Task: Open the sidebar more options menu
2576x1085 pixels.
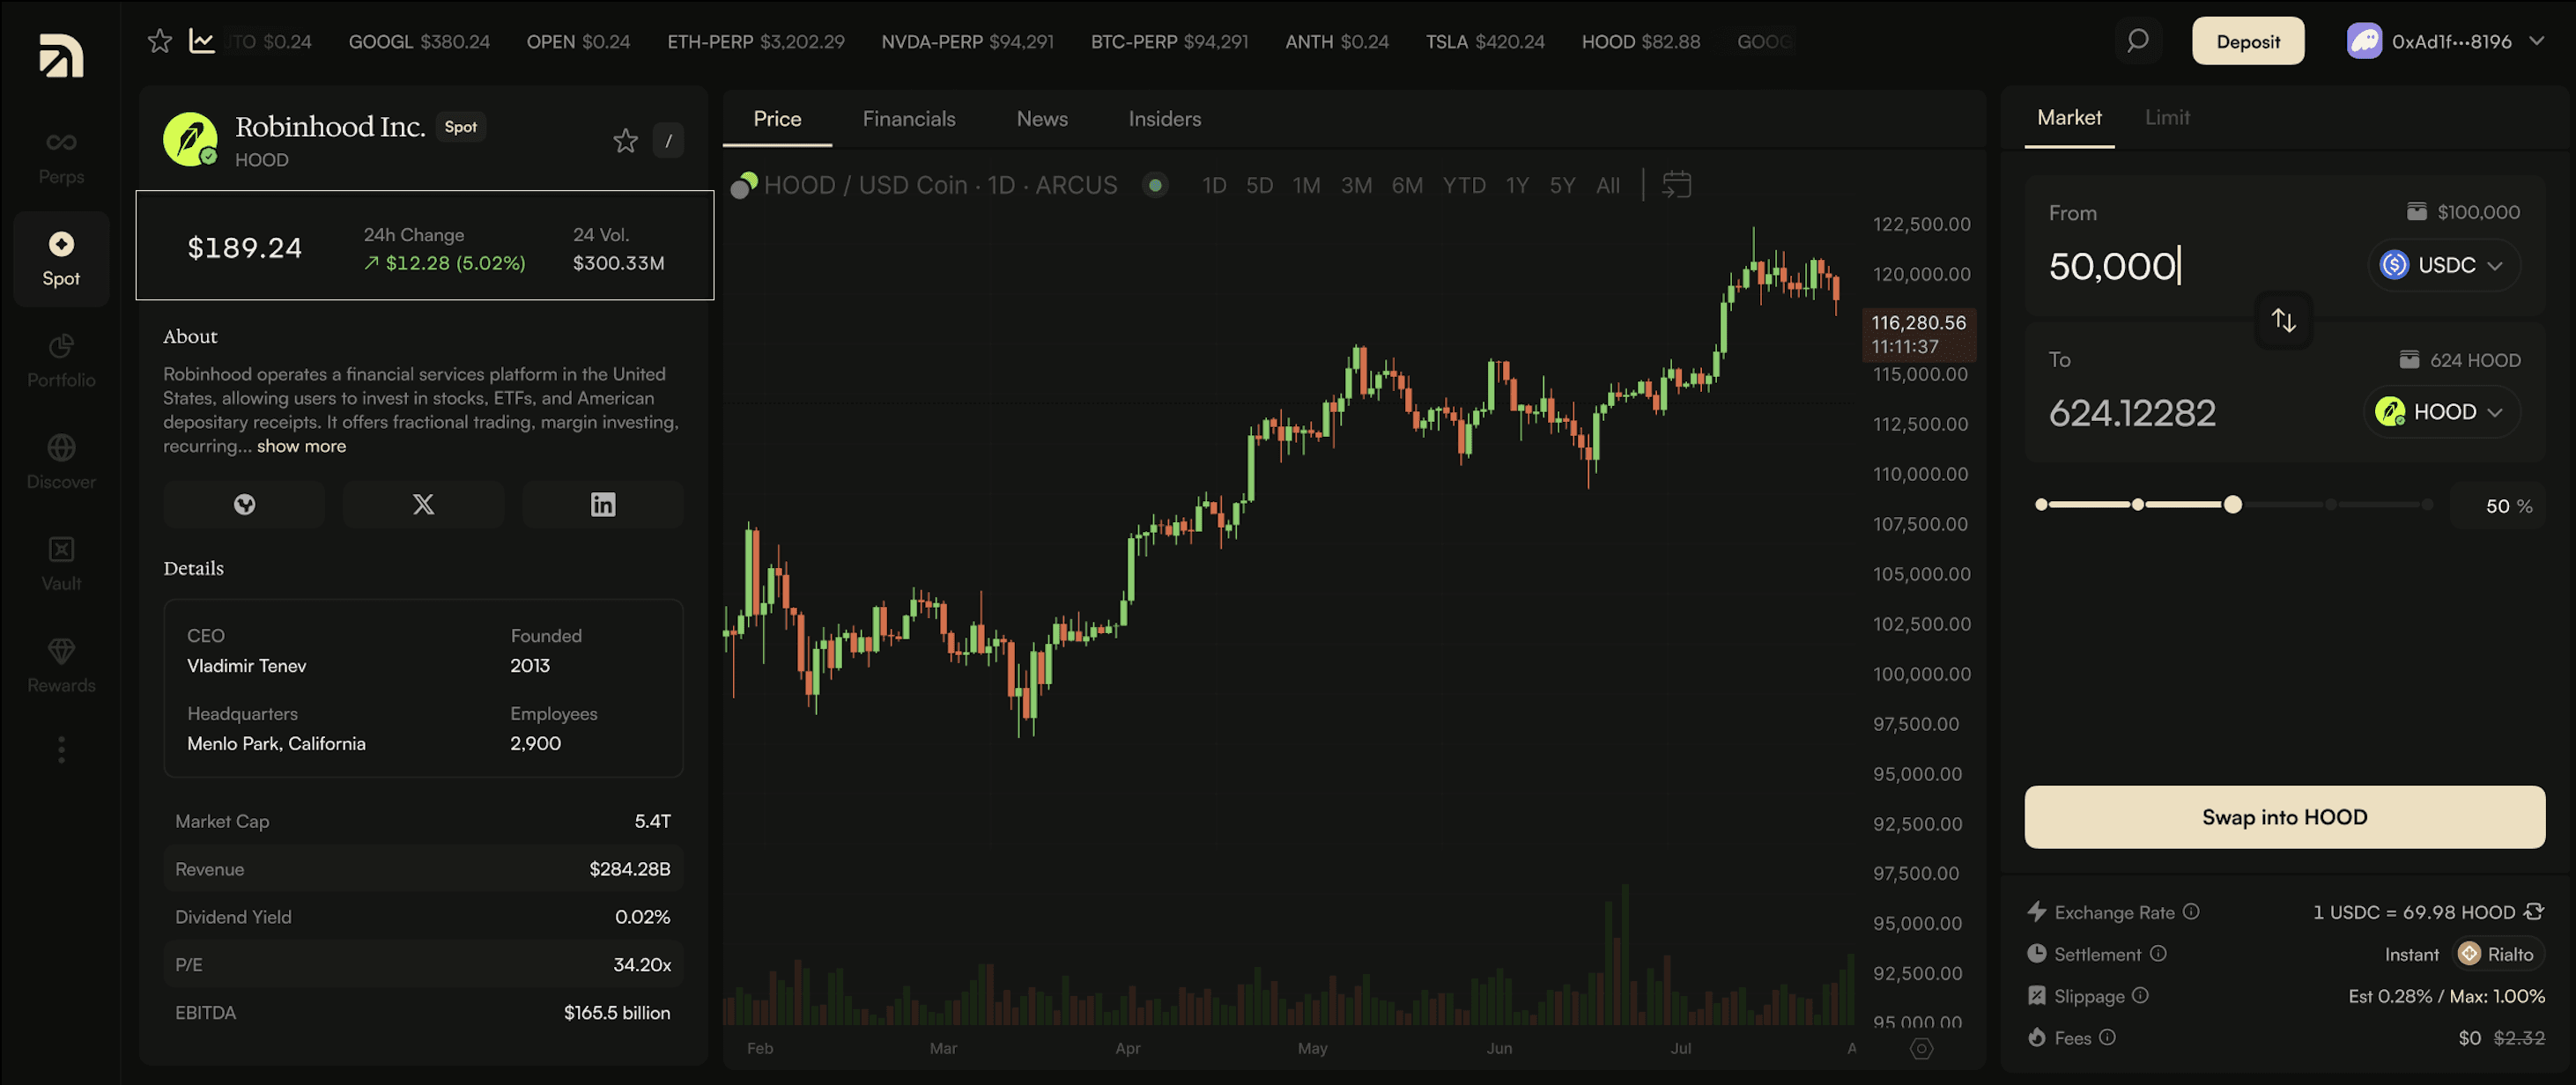Action: (x=61, y=750)
